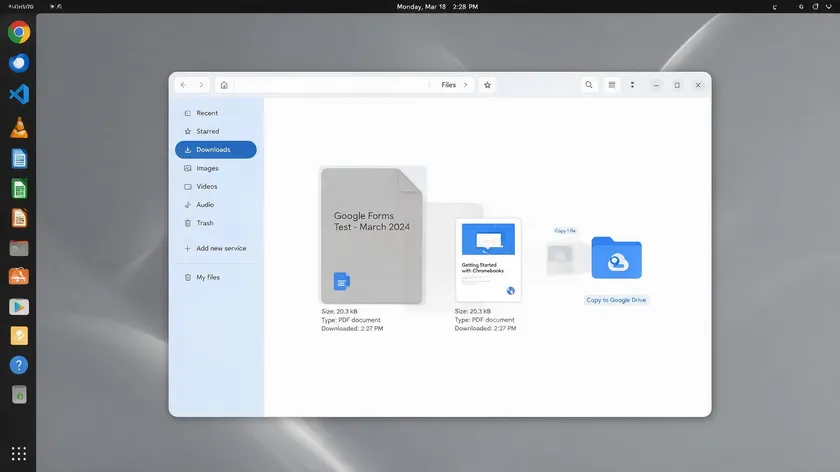The height and width of the screenshot is (472, 840).
Task: Click the Files path label
Action: 448,85
